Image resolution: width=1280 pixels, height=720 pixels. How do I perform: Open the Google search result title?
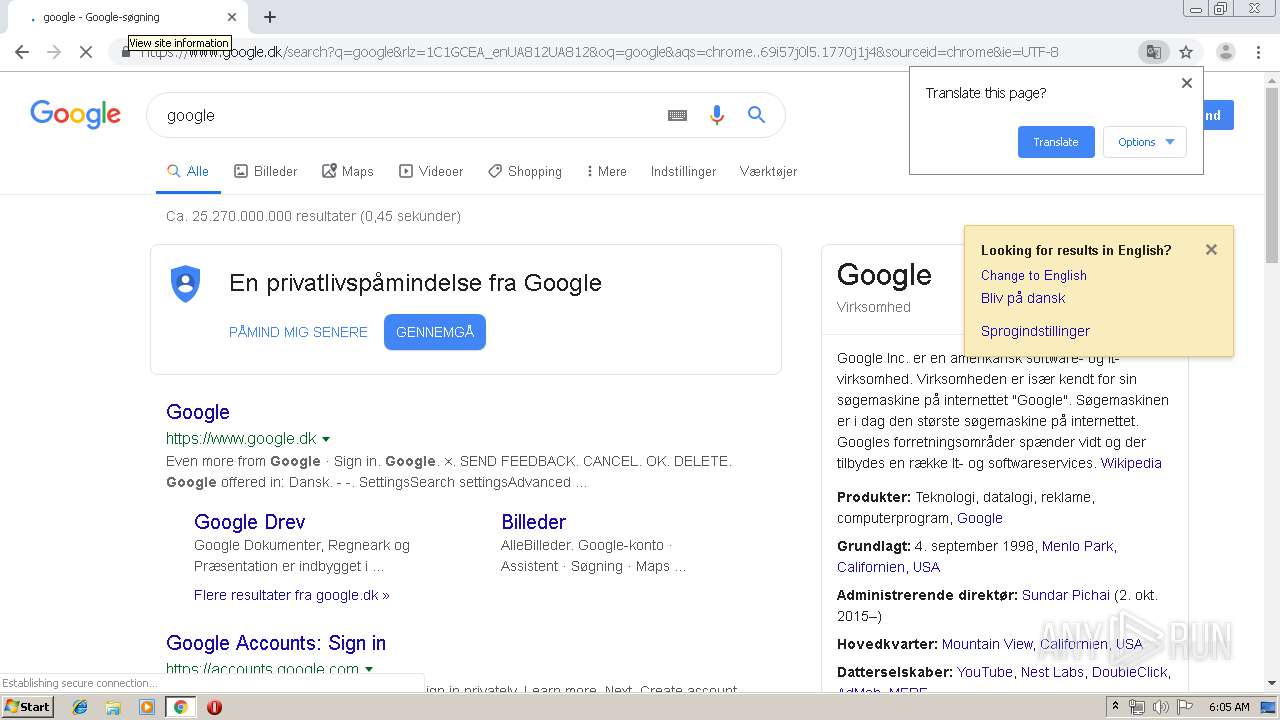pos(198,412)
